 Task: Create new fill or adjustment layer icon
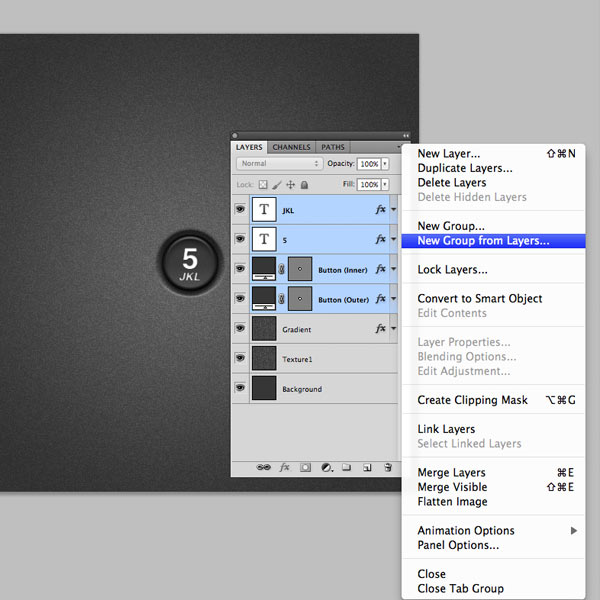pyautogui.click(x=327, y=467)
